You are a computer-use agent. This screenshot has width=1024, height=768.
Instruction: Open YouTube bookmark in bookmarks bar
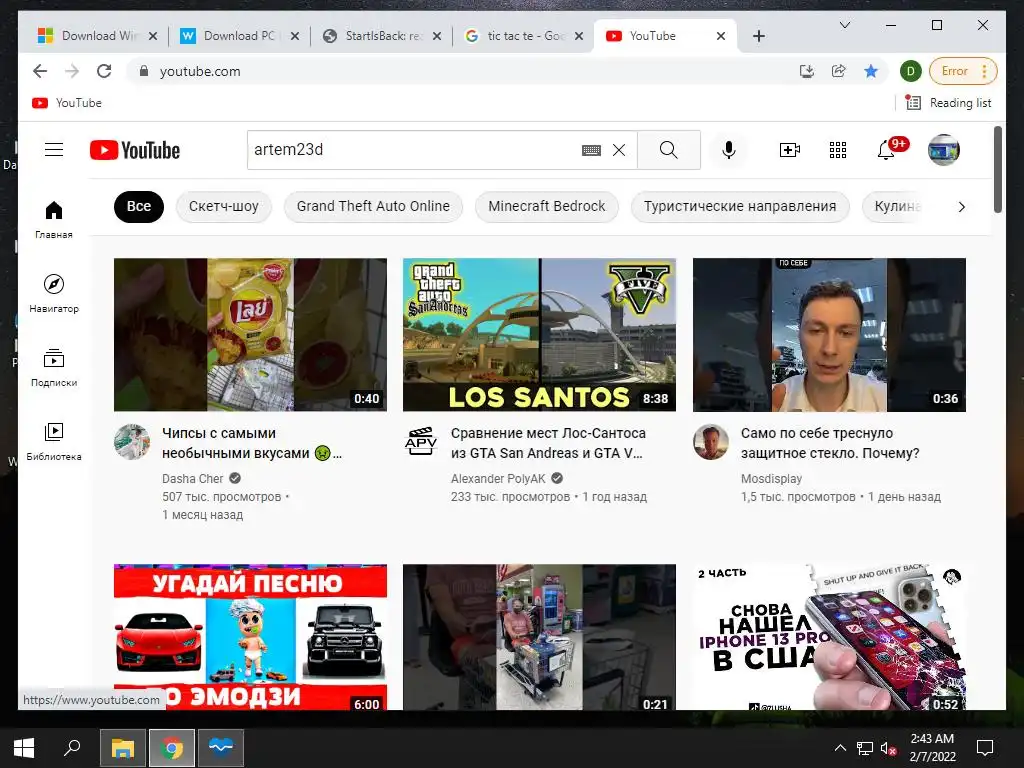click(67, 103)
